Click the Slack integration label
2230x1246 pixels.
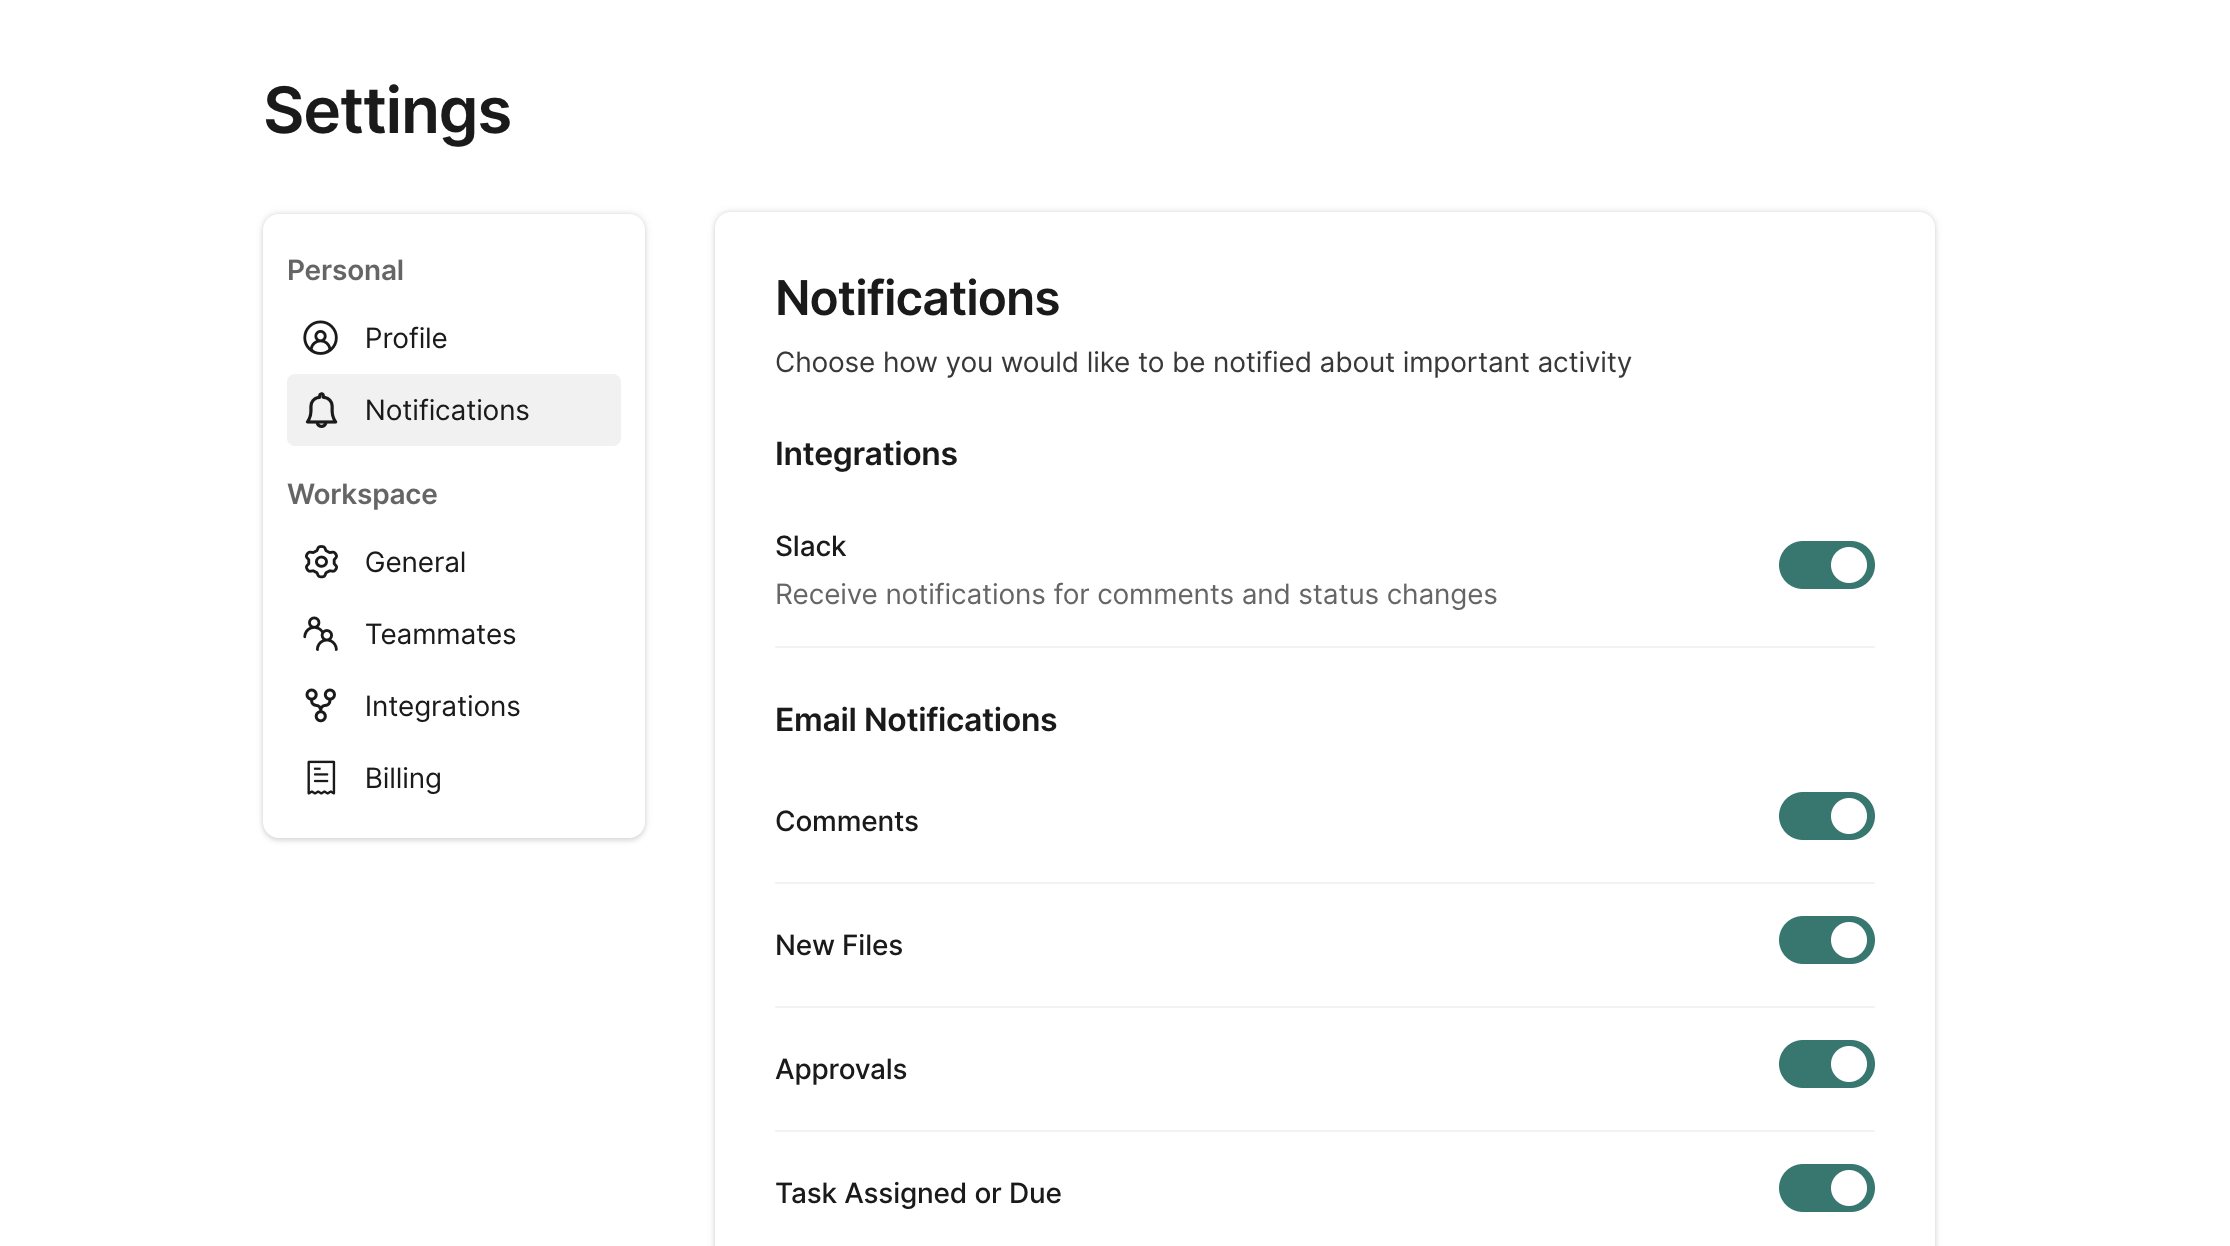pos(810,546)
